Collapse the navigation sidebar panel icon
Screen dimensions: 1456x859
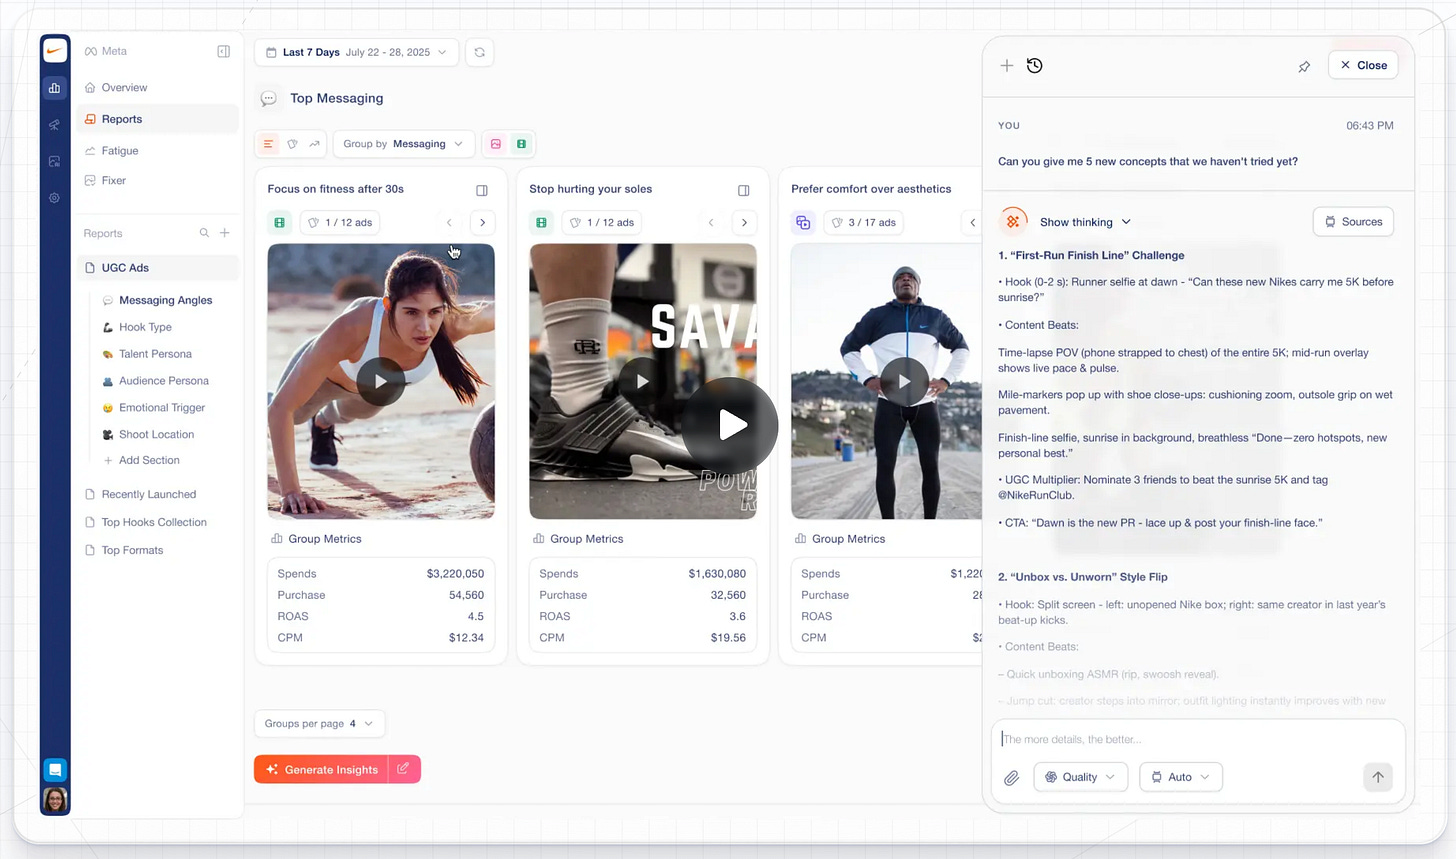pyautogui.click(x=224, y=51)
